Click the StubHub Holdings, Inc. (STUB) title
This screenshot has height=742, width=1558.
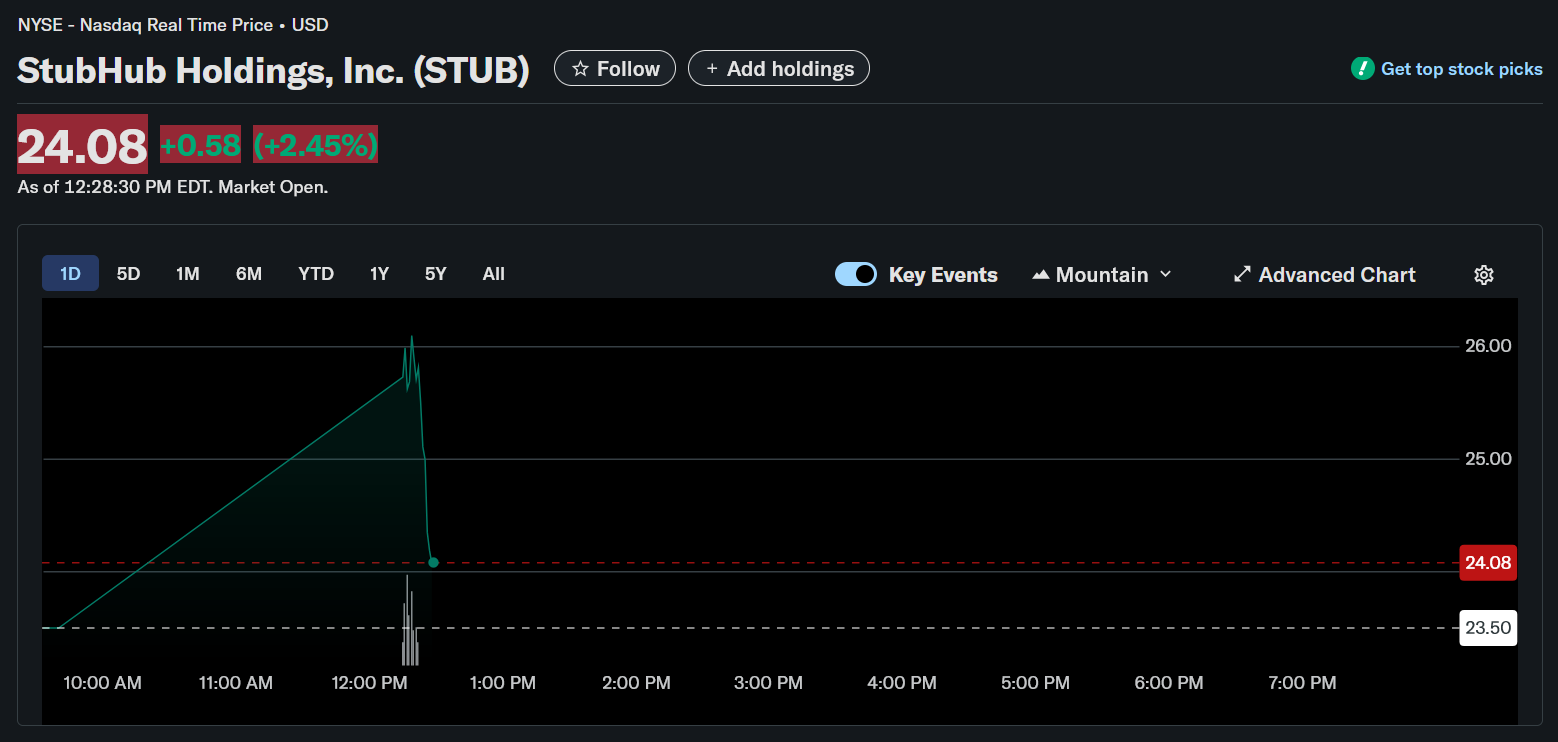coord(273,69)
